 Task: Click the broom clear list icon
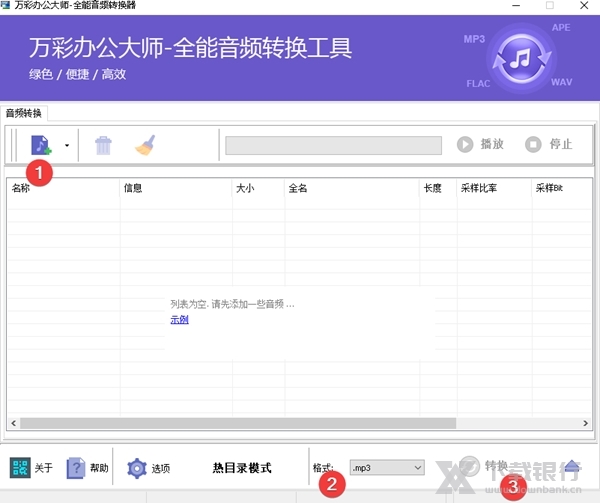coord(145,145)
